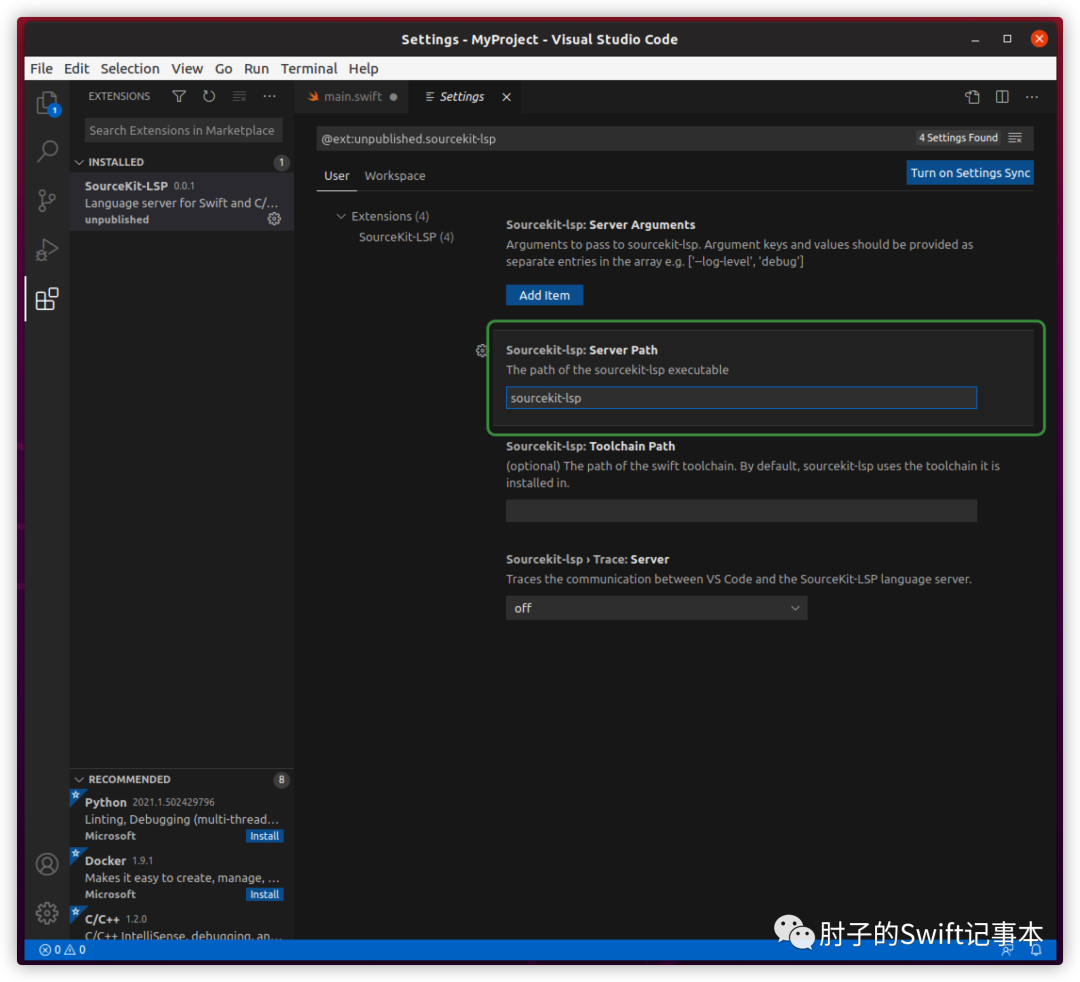Select SourceKit-LSP (4) in settings tree
This screenshot has height=982, width=1080.
(406, 237)
